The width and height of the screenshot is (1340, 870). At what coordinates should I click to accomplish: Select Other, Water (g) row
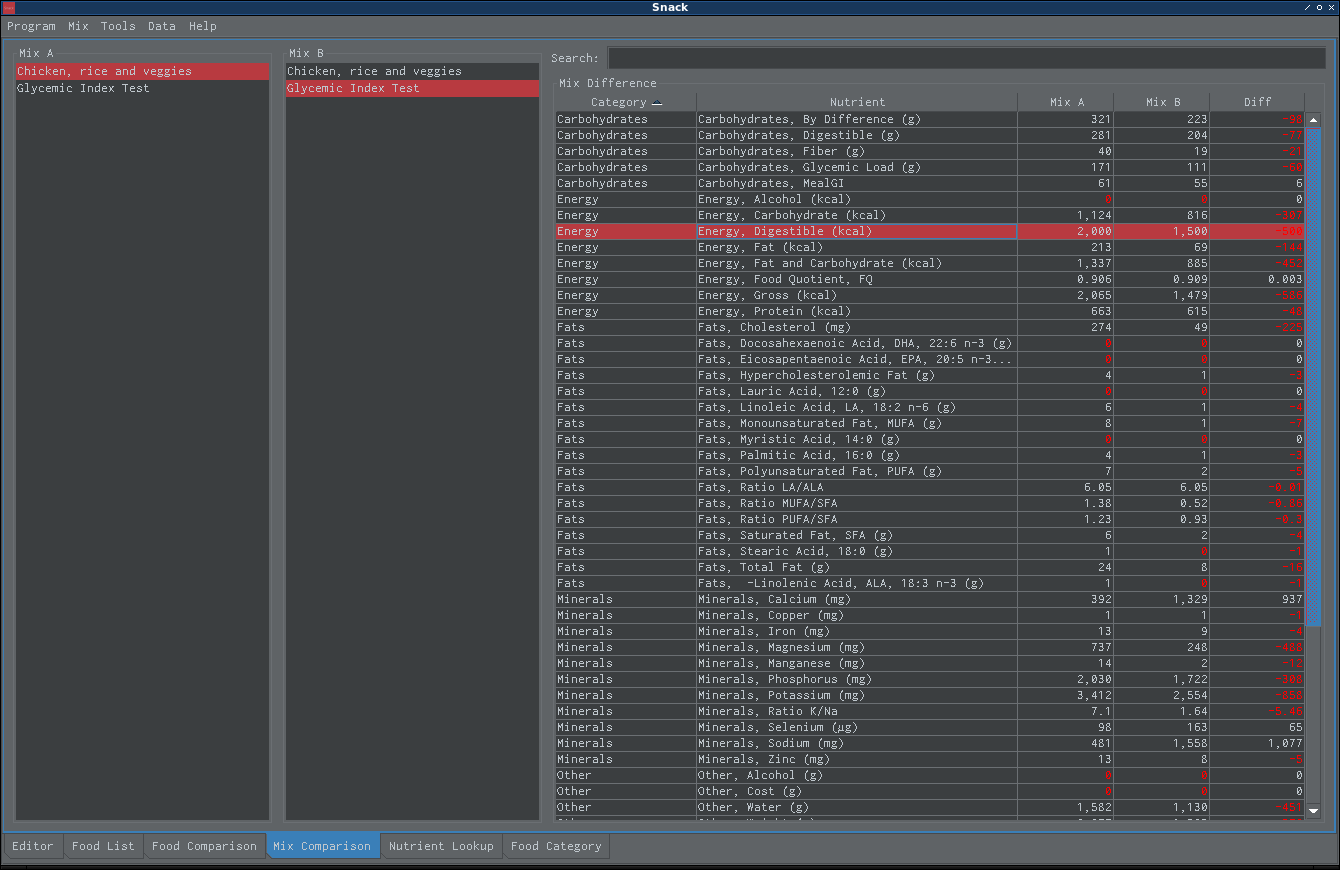[x=929, y=807]
